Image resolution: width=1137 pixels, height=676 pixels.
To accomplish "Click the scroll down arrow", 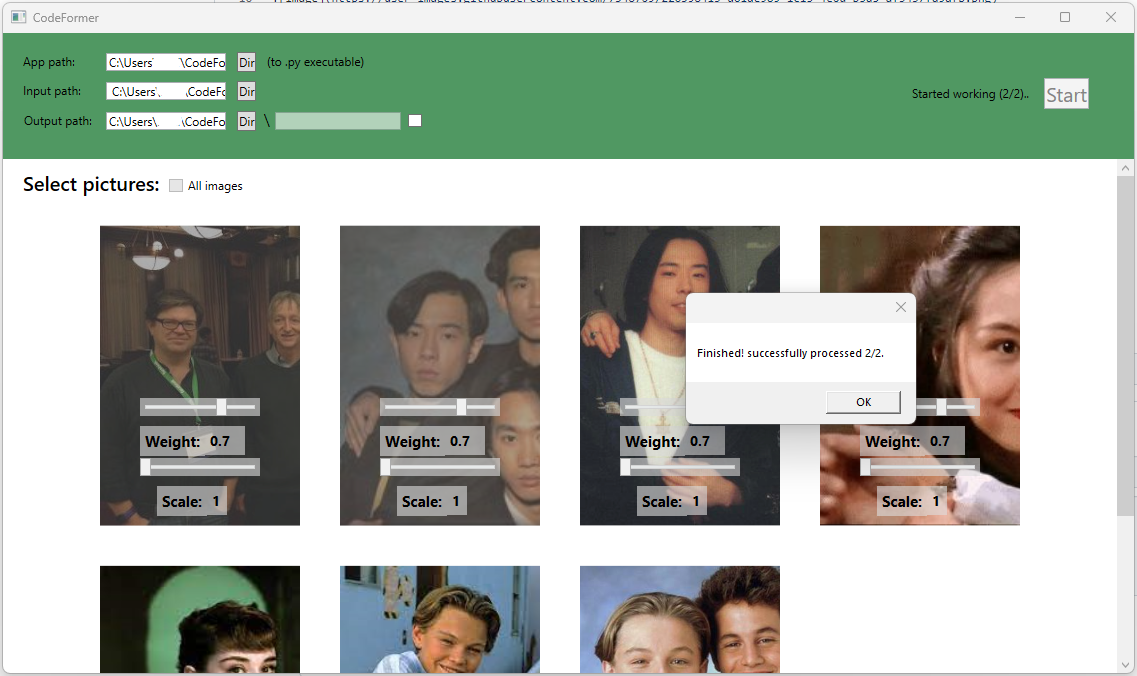I will coord(1125,664).
